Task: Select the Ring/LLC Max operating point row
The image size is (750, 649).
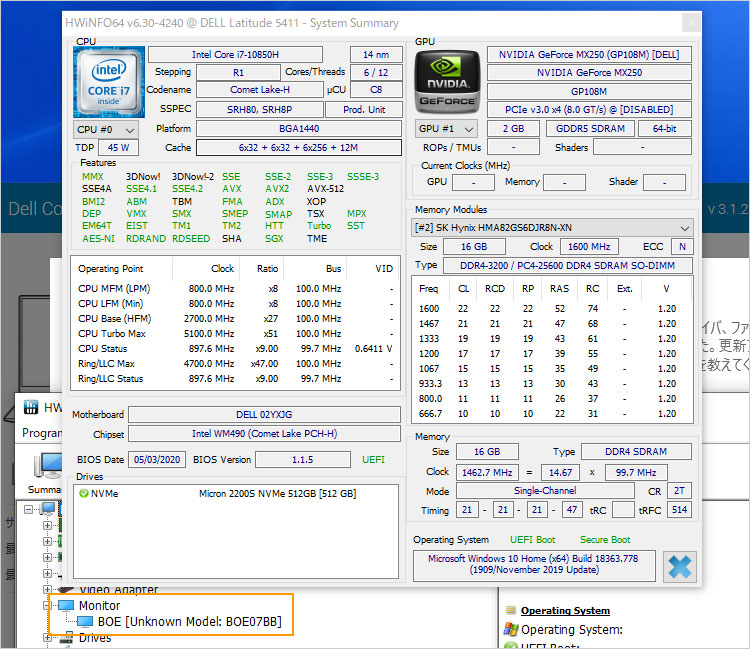Action: (235, 364)
